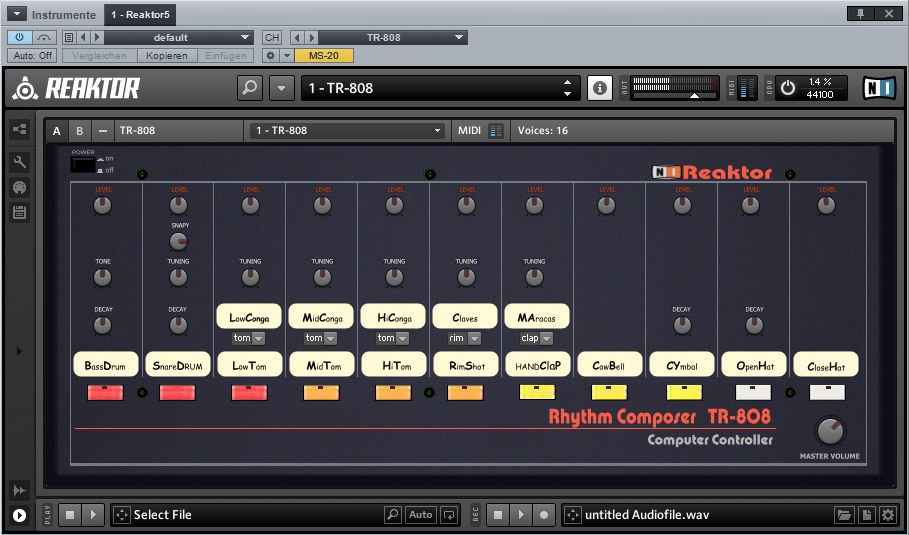Click the circular play icon at bottom left

pos(19,515)
